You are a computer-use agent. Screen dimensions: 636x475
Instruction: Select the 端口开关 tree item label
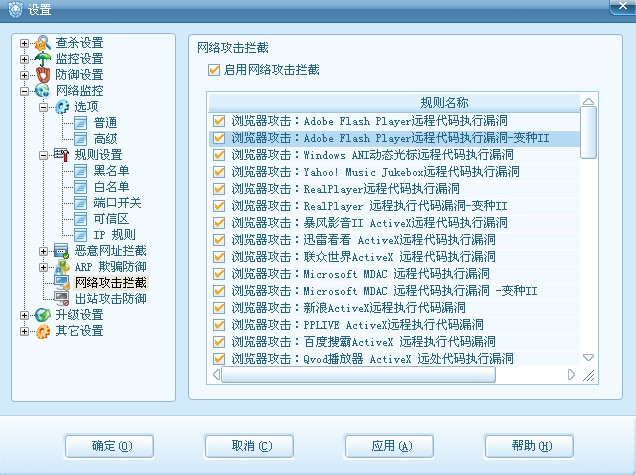pyautogui.click(x=117, y=203)
